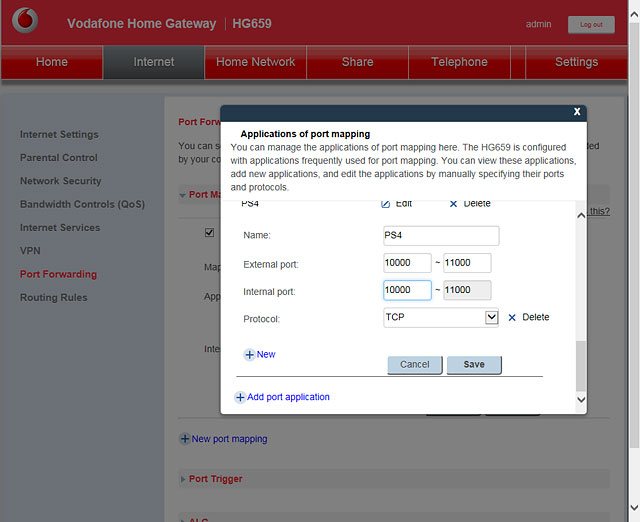Click the Applications of port mapping heading
The width and height of the screenshot is (640, 522).
pos(305,134)
